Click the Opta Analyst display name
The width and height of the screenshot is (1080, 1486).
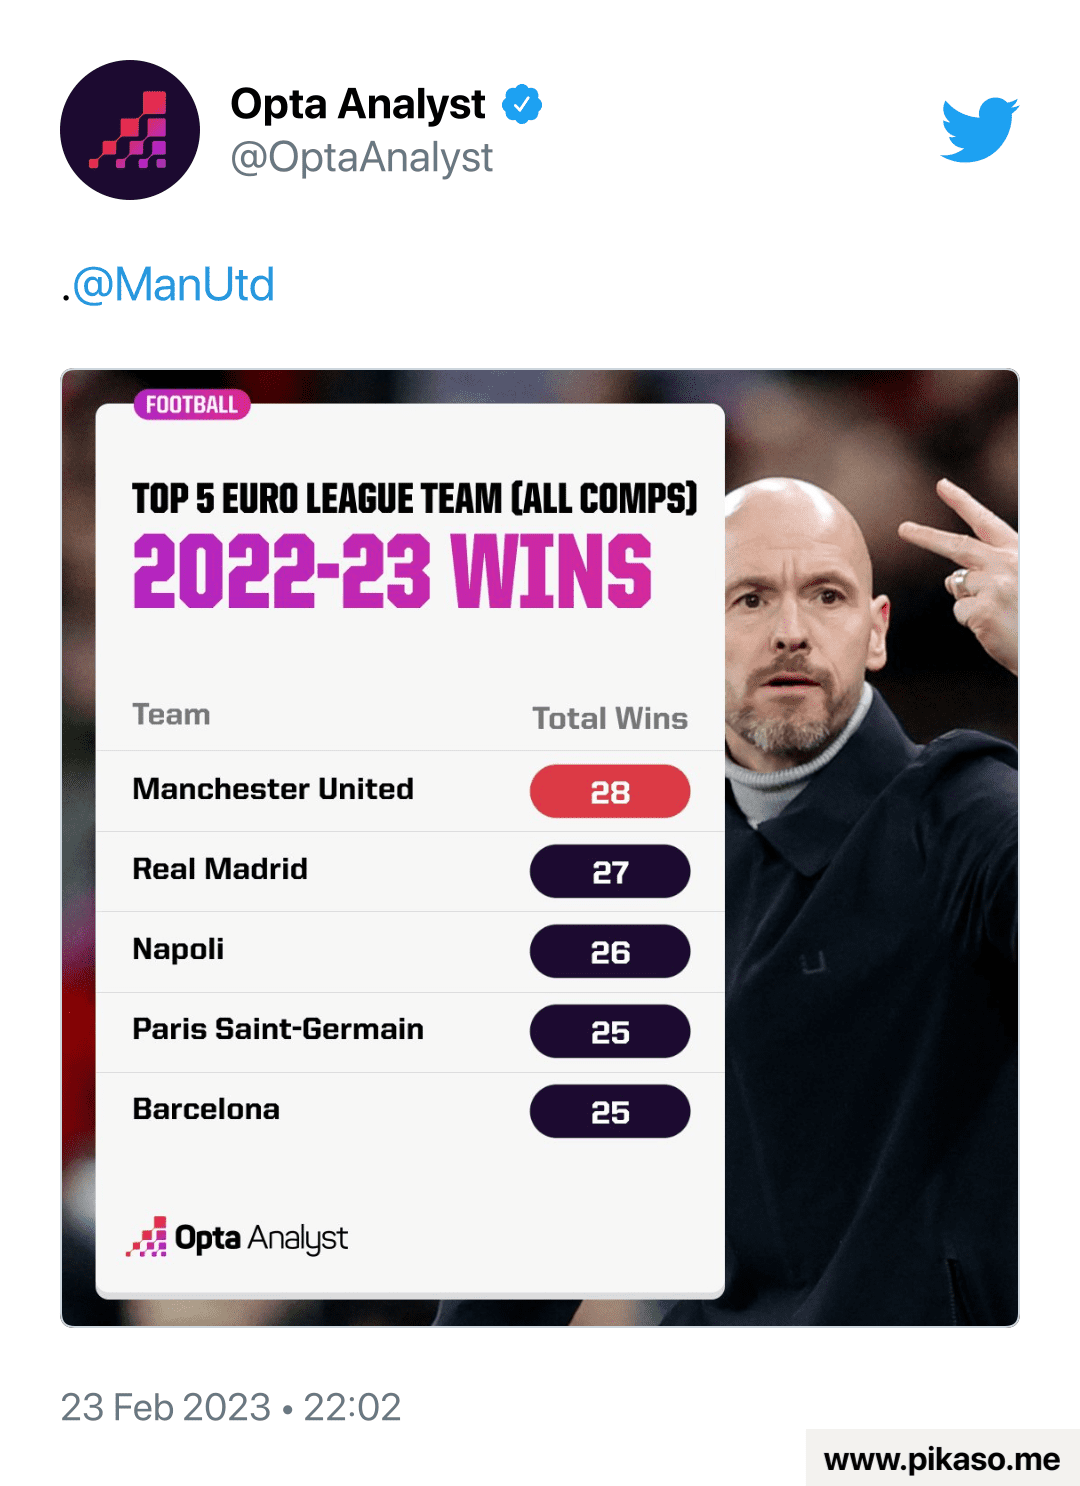[358, 104]
